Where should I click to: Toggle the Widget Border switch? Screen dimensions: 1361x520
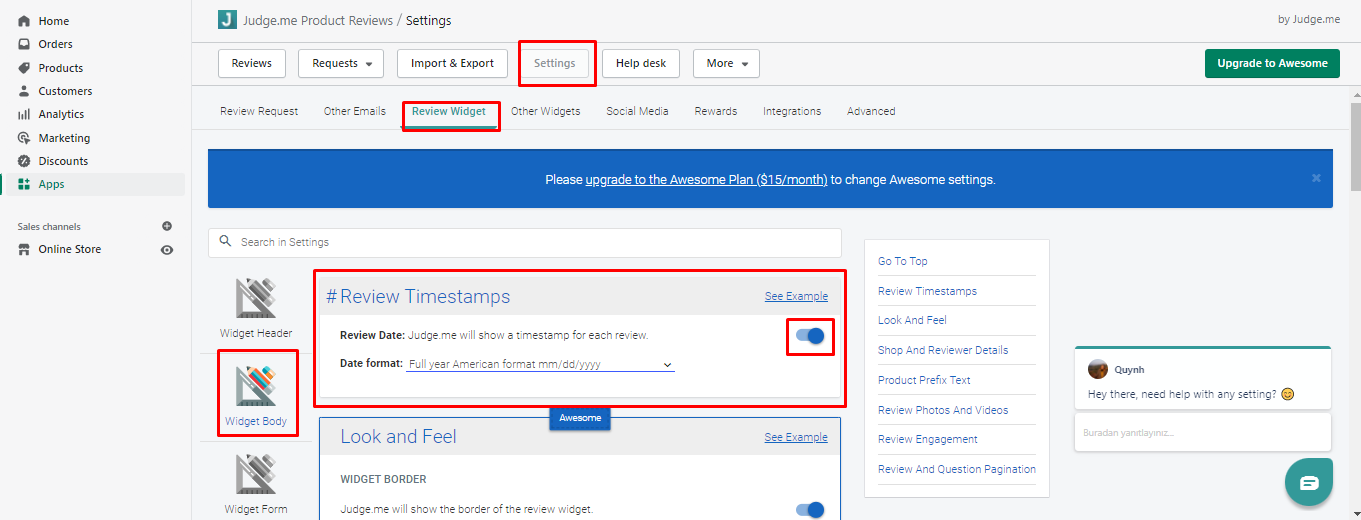tap(810, 510)
